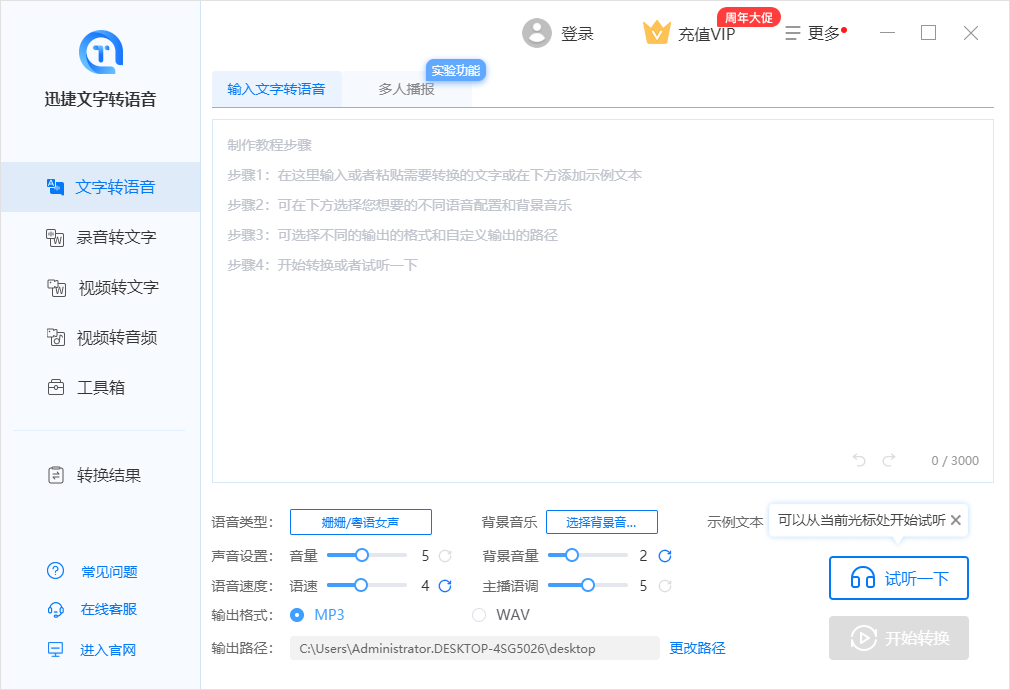
Task: Click the 更多 hamburger lines icon
Action: (x=792, y=33)
